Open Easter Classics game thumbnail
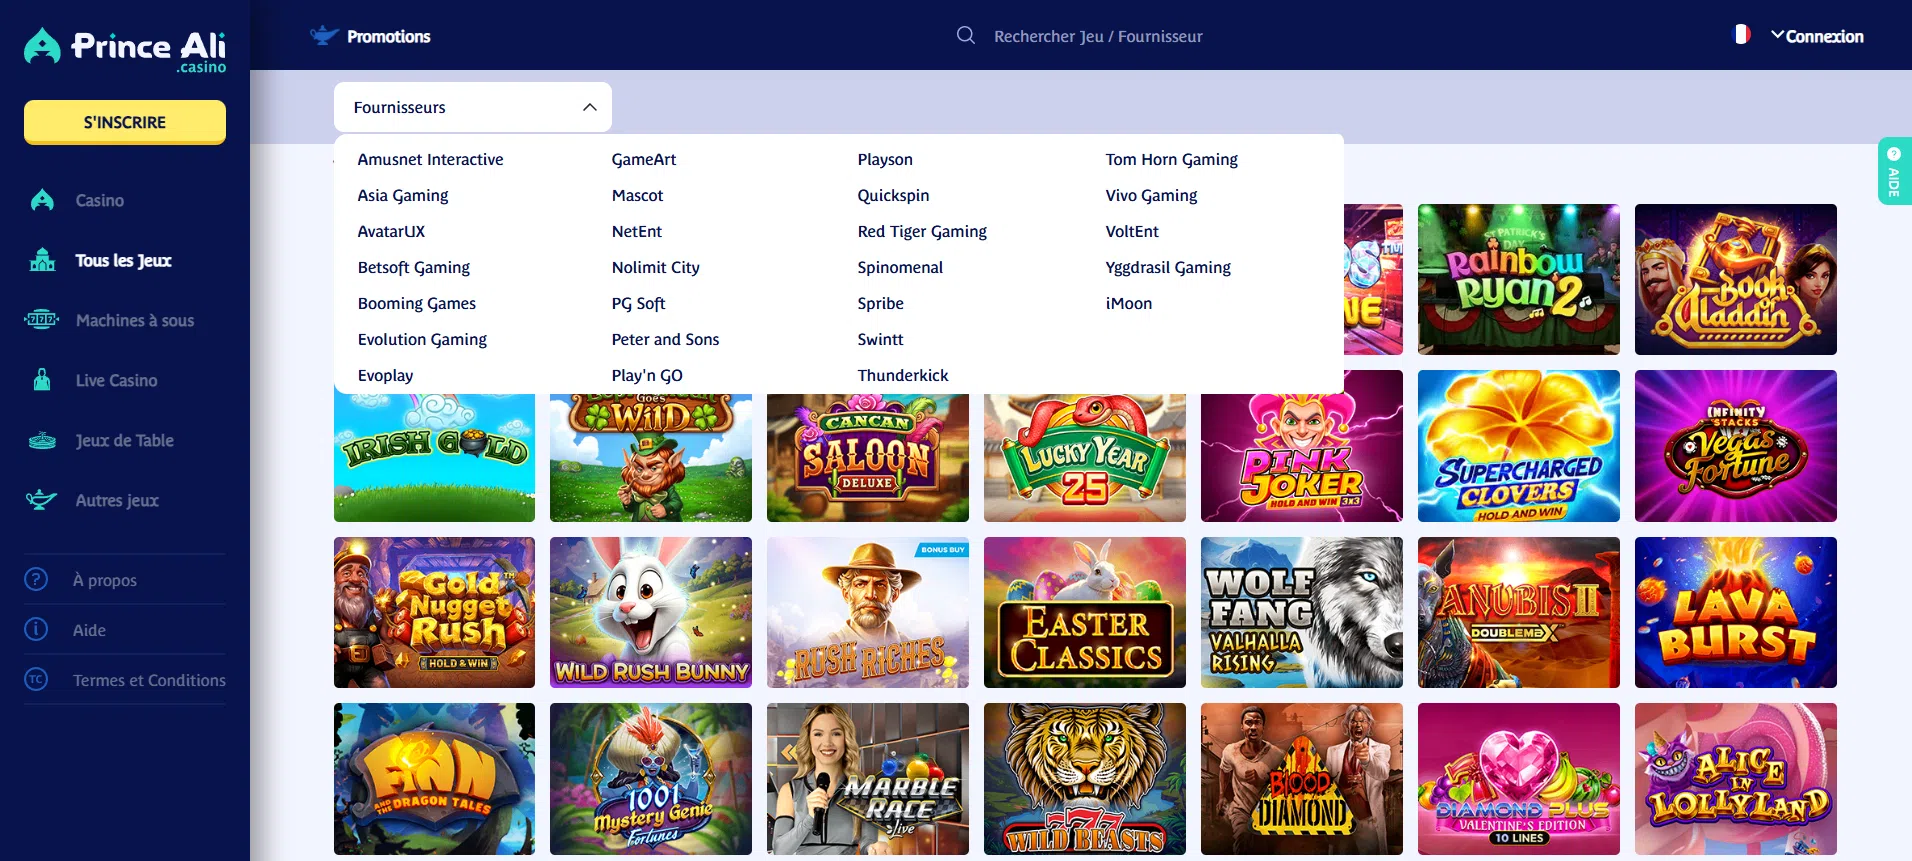The width and height of the screenshot is (1912, 861). 1084,612
